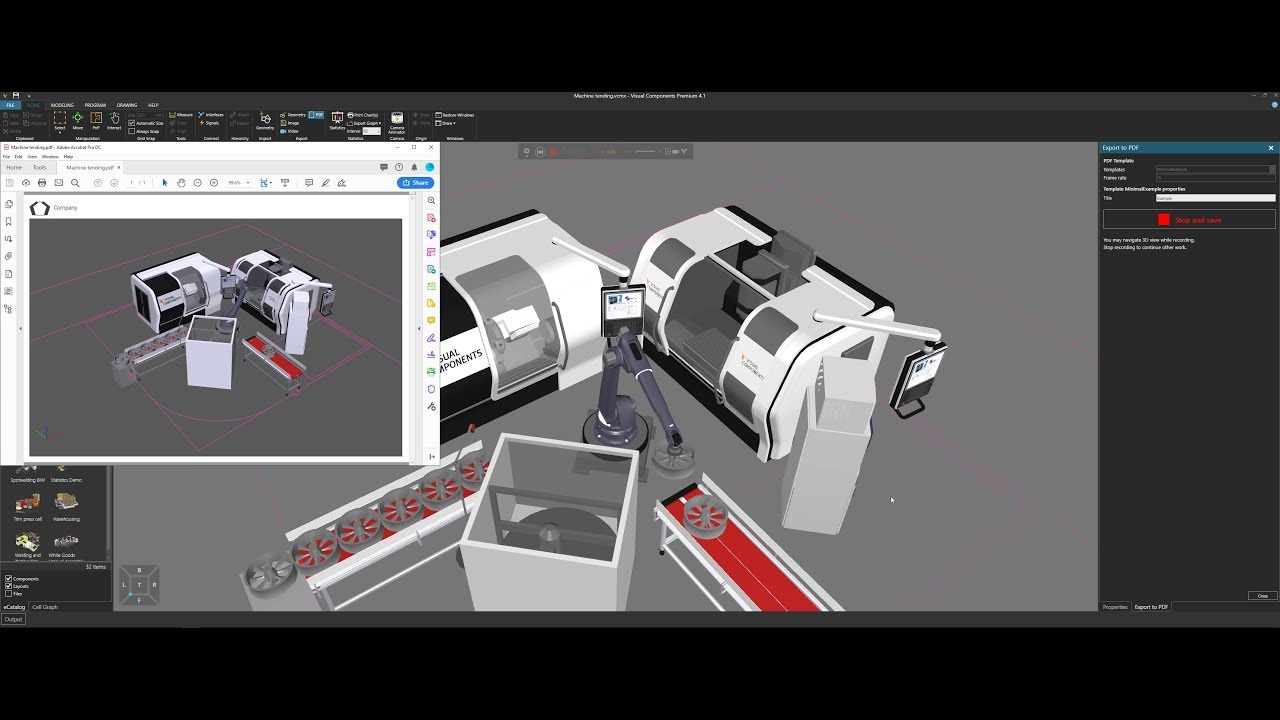View Acrobat notifications bell

pos(414,167)
